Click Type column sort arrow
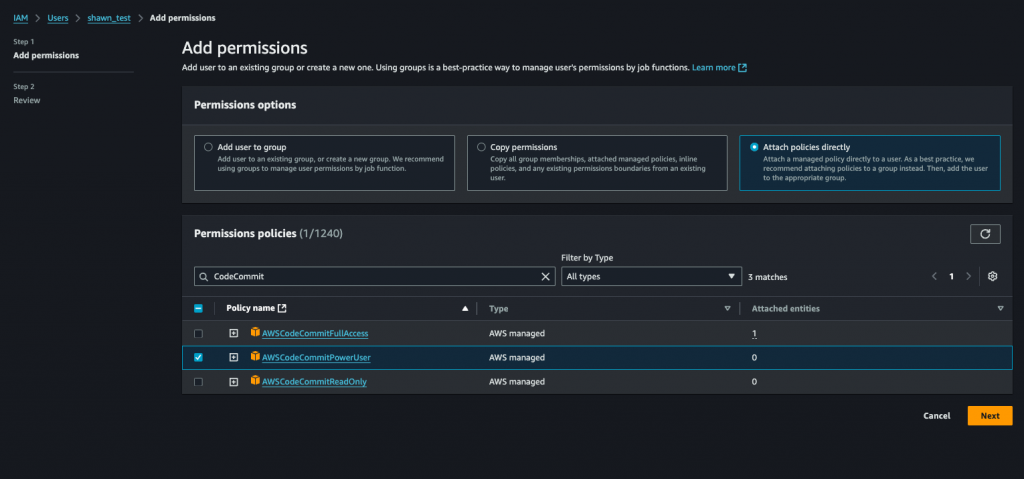This screenshot has width=1024, height=479. (727, 309)
